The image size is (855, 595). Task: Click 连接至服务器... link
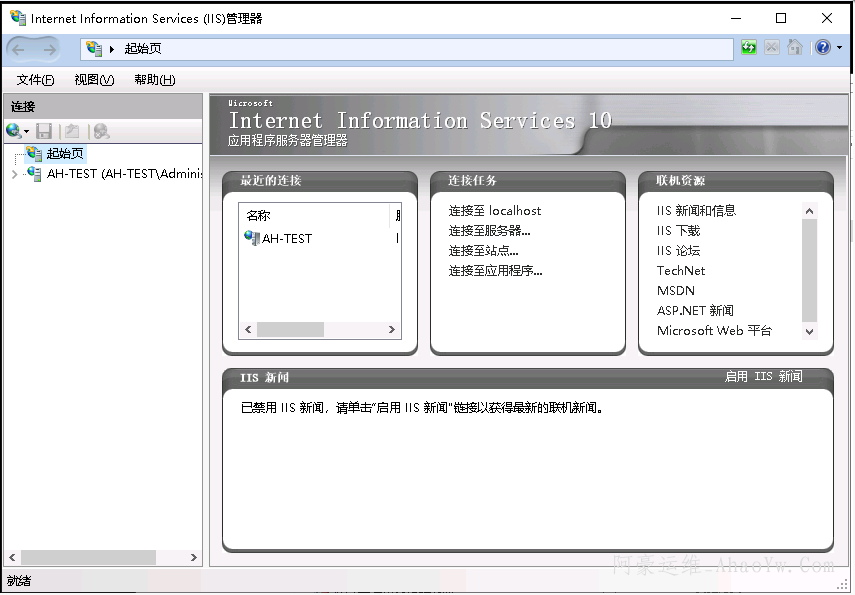pos(490,231)
